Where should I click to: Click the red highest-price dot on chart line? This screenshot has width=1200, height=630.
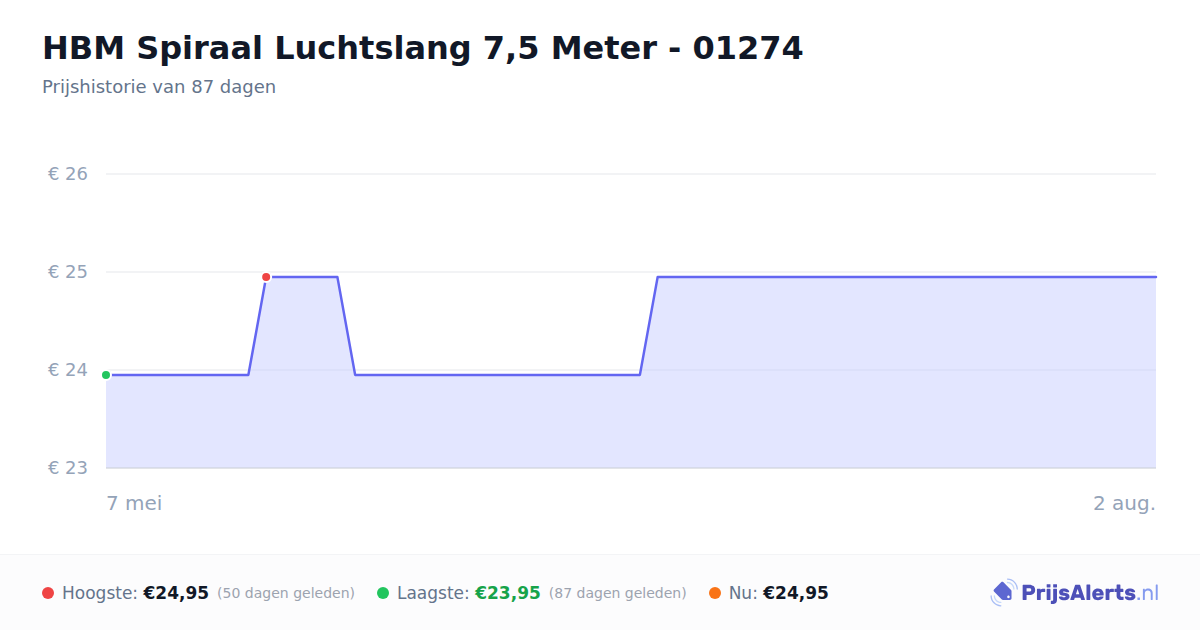point(266,277)
